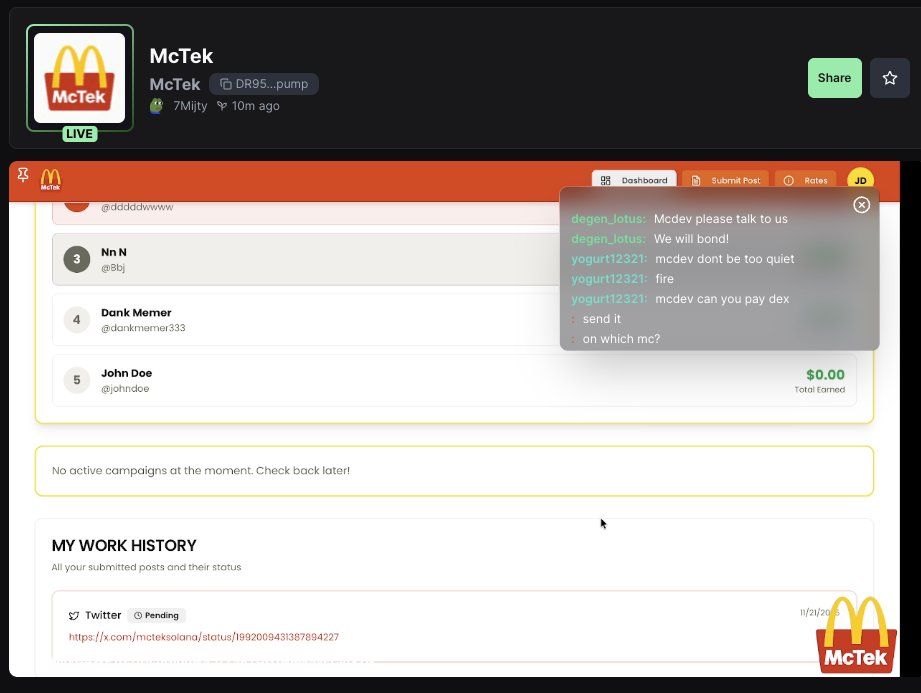
Task: Switch to the Submit Post tab
Action: pyautogui.click(x=726, y=180)
